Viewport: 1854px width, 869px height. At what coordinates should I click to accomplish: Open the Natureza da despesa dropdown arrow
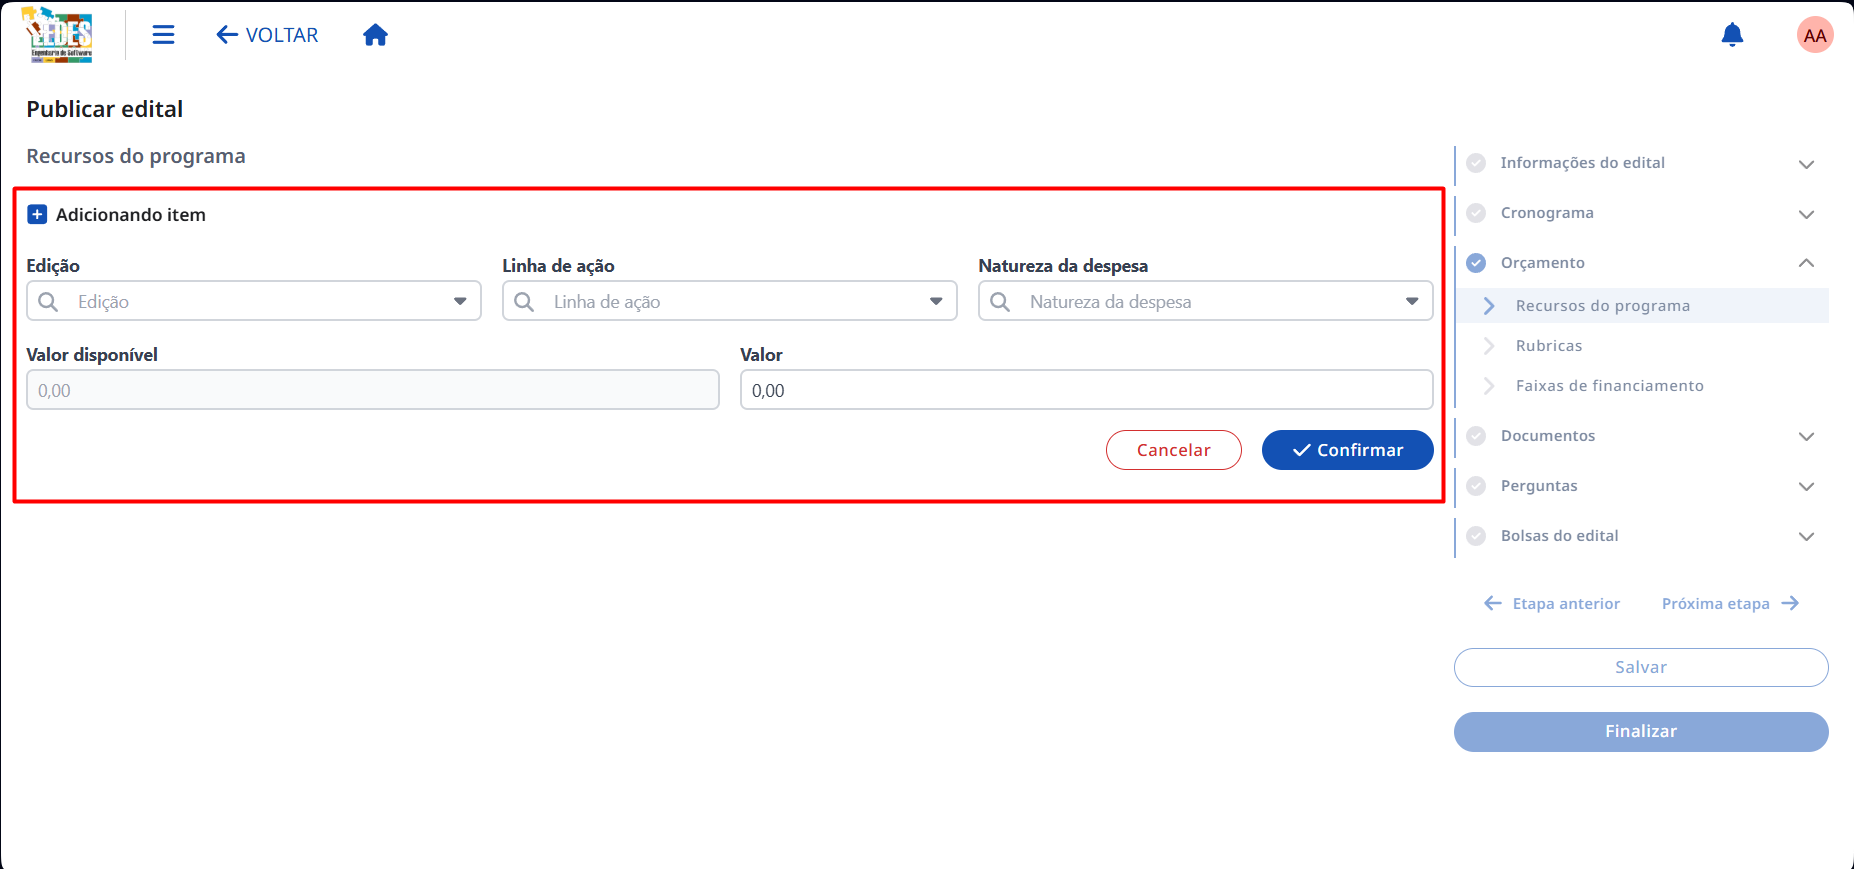[x=1412, y=301]
